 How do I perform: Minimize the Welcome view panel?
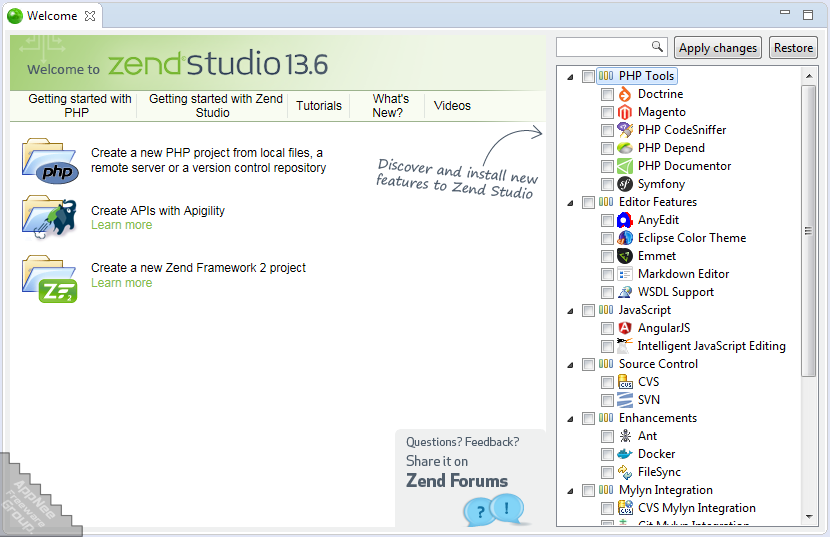pos(785,12)
